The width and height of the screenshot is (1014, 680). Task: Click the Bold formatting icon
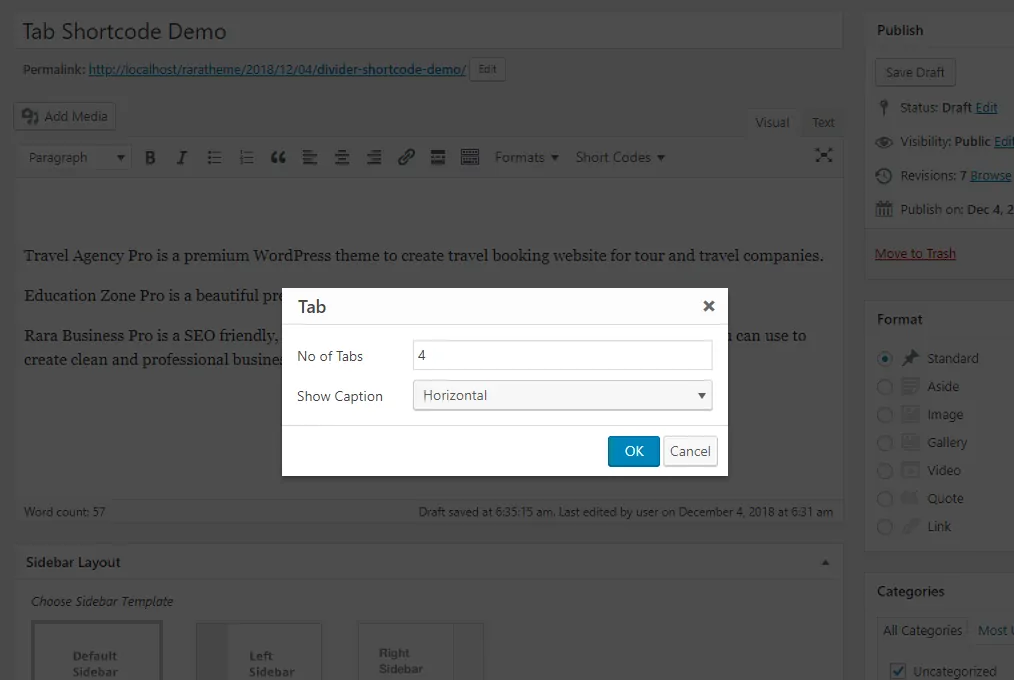[x=150, y=157]
